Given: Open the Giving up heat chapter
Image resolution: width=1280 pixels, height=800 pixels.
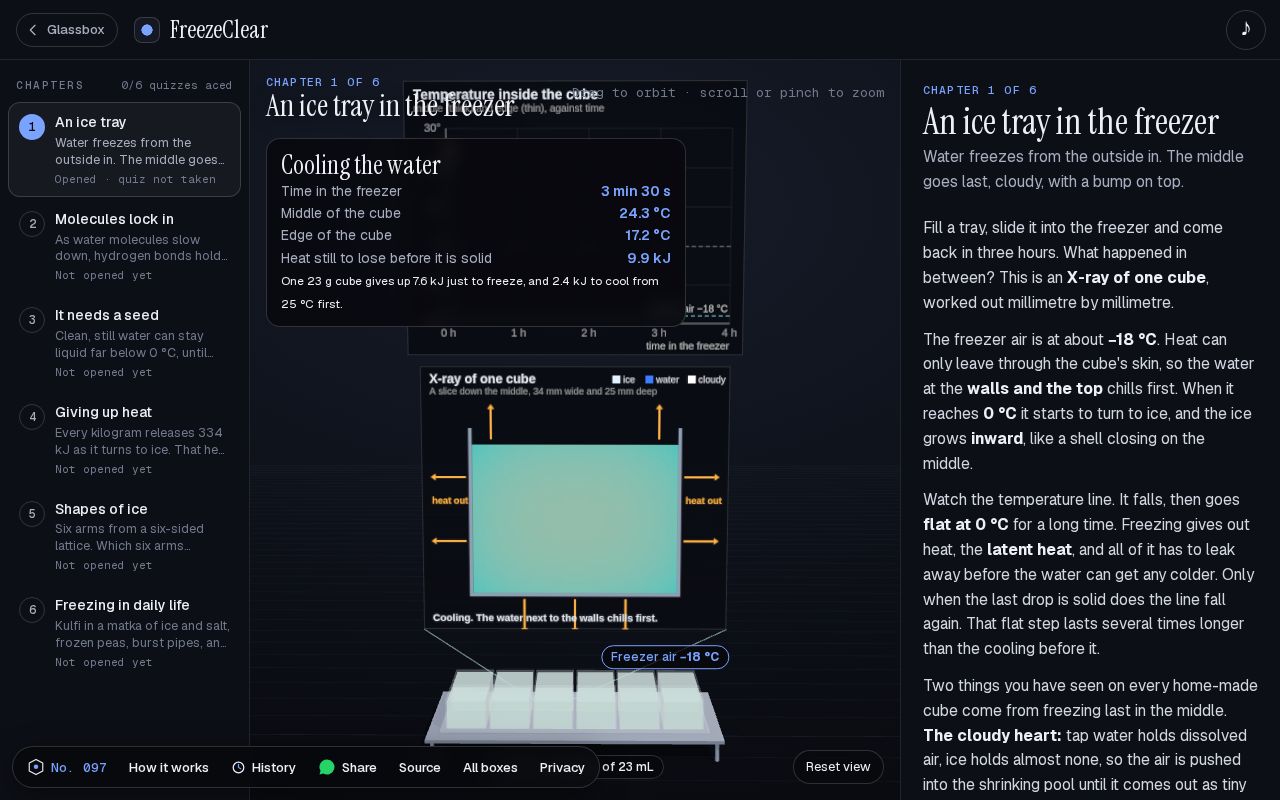Looking at the screenshot, I should click(x=124, y=440).
